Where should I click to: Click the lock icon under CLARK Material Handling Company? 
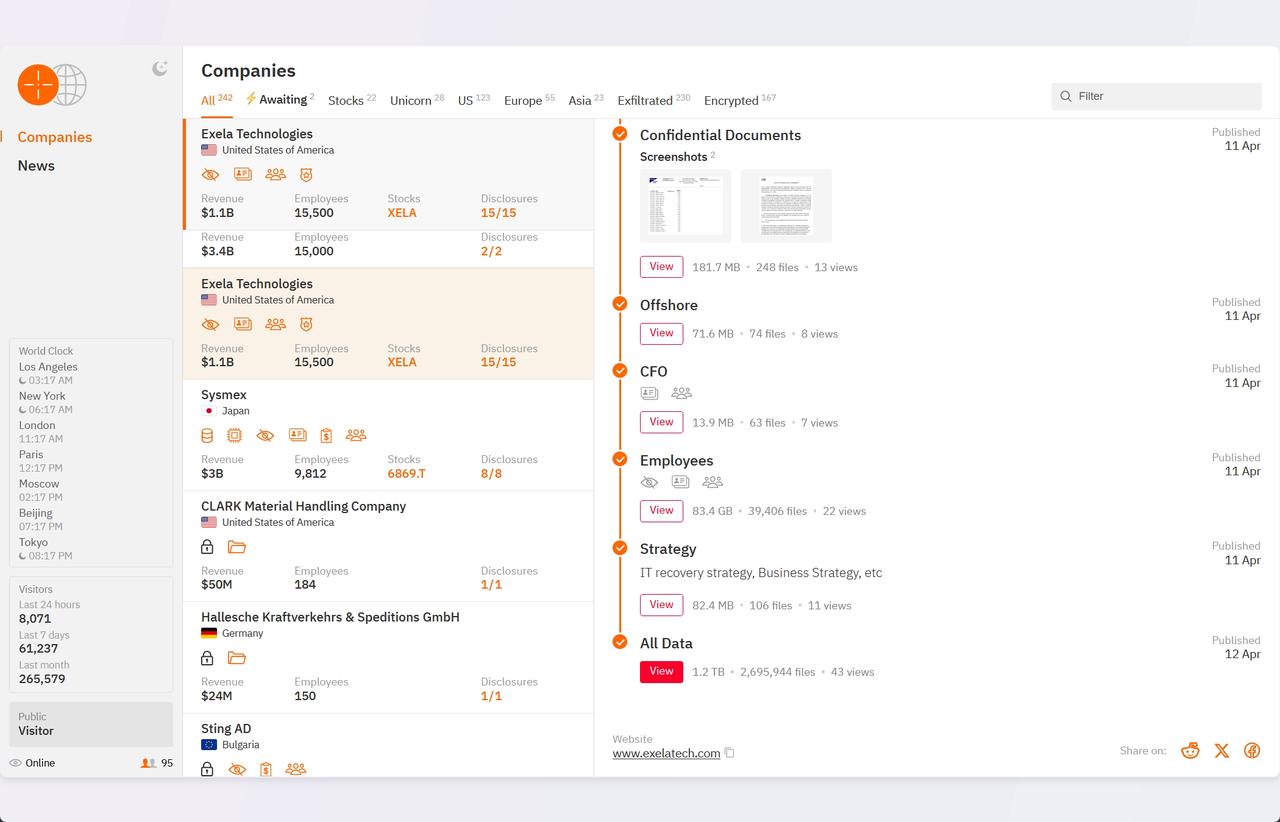(x=207, y=547)
